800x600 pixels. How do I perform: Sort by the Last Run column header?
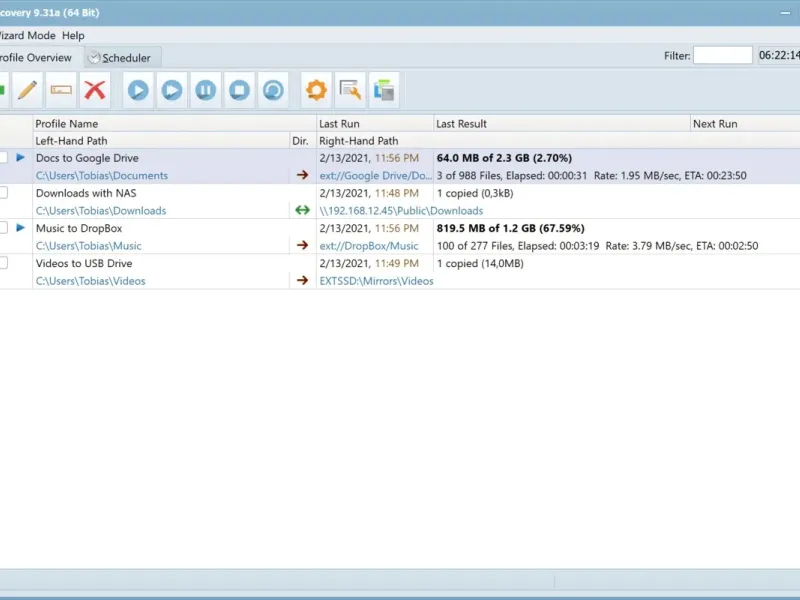(339, 124)
